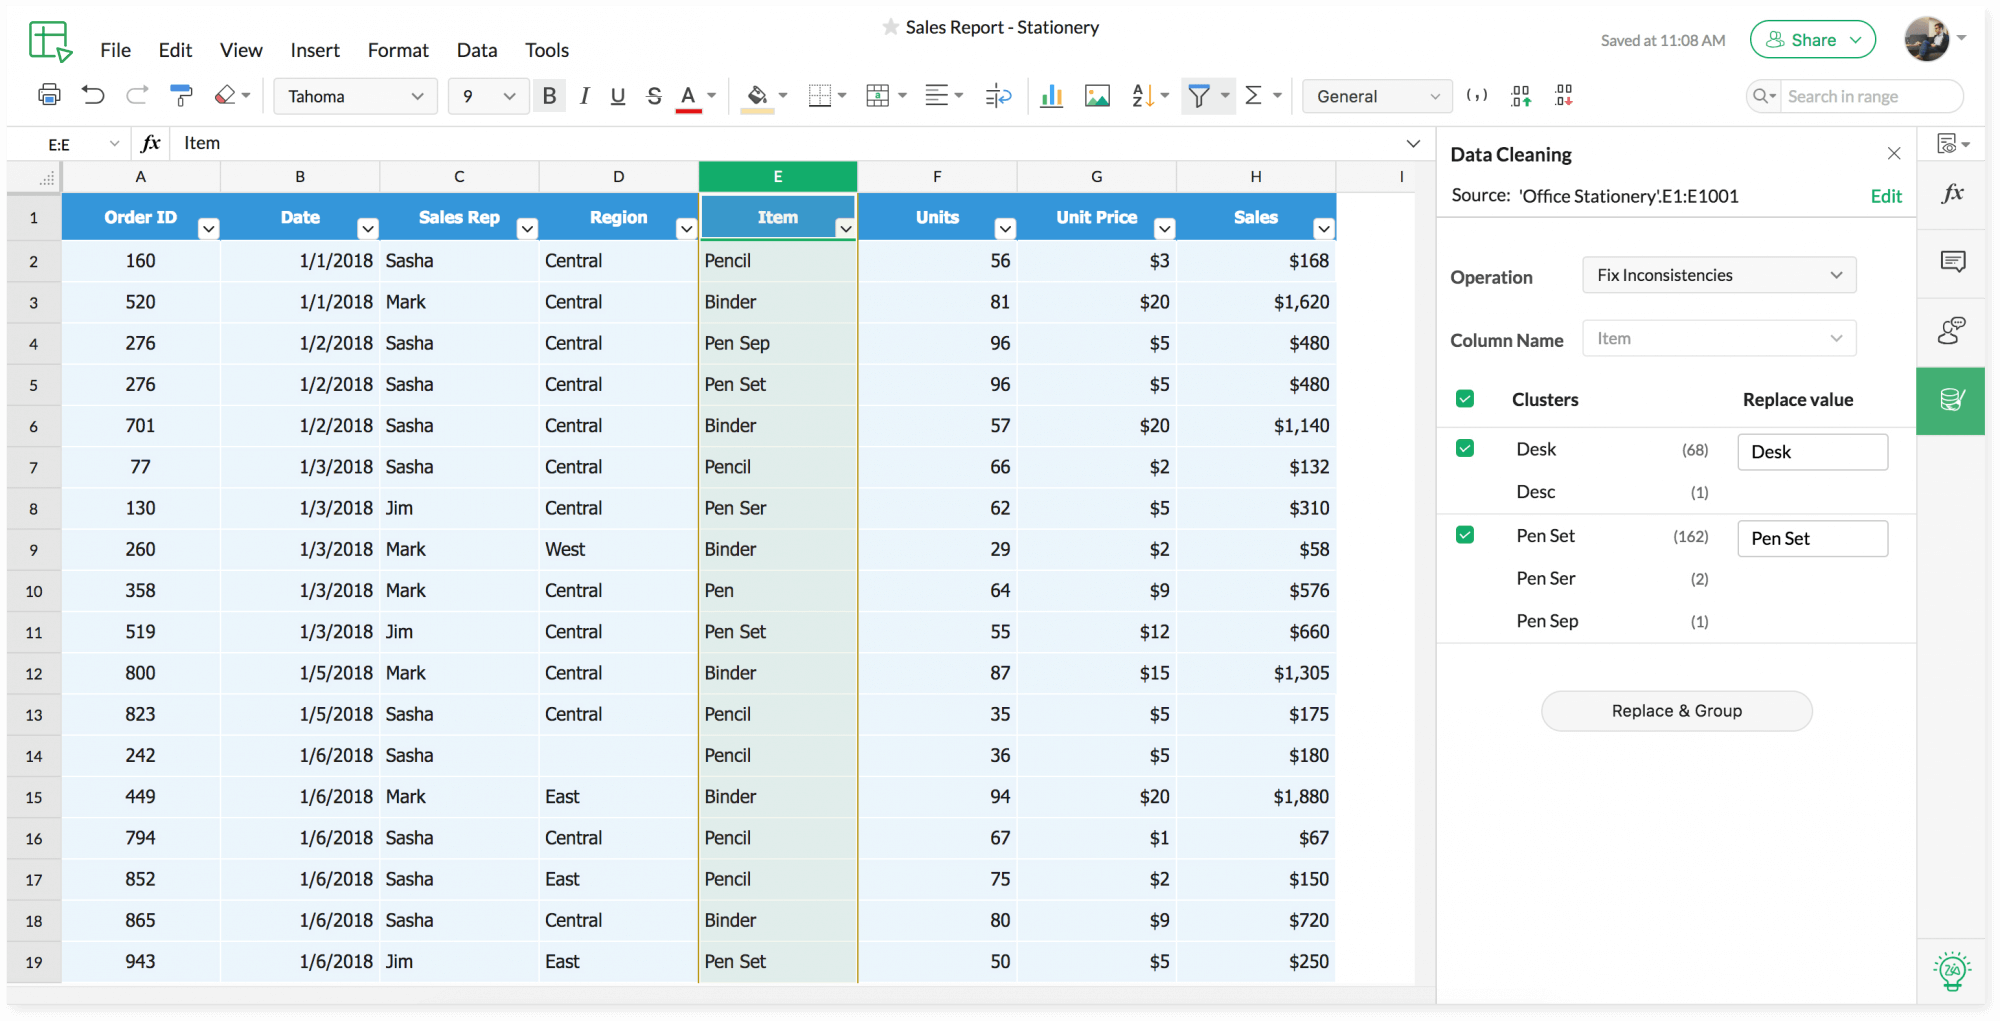Viewport: 2000px width, 1021px height.
Task: Toggle the Clusters master checkbox
Action: click(1465, 399)
